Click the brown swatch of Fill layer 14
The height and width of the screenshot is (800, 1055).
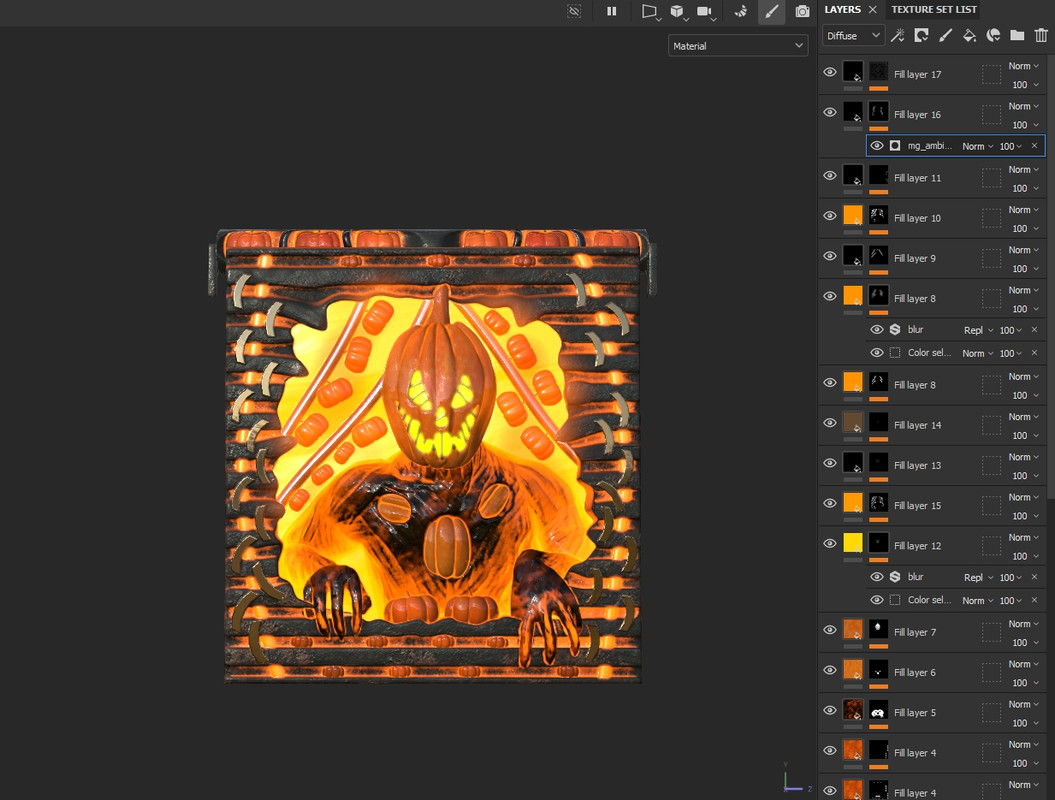(853, 423)
